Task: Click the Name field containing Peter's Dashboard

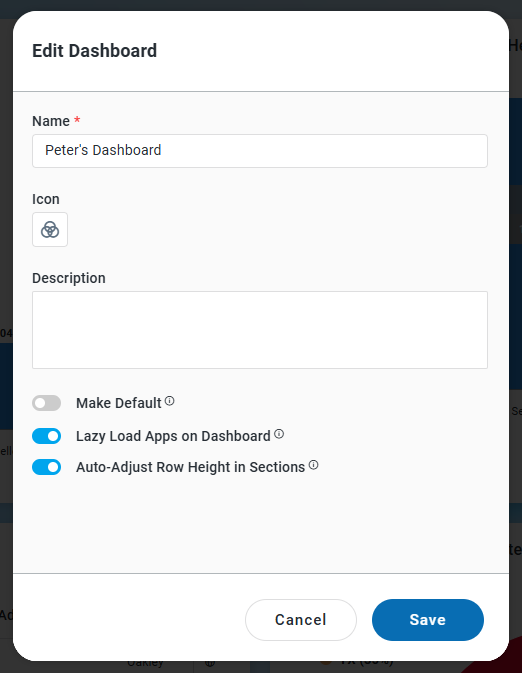Action: pos(260,151)
